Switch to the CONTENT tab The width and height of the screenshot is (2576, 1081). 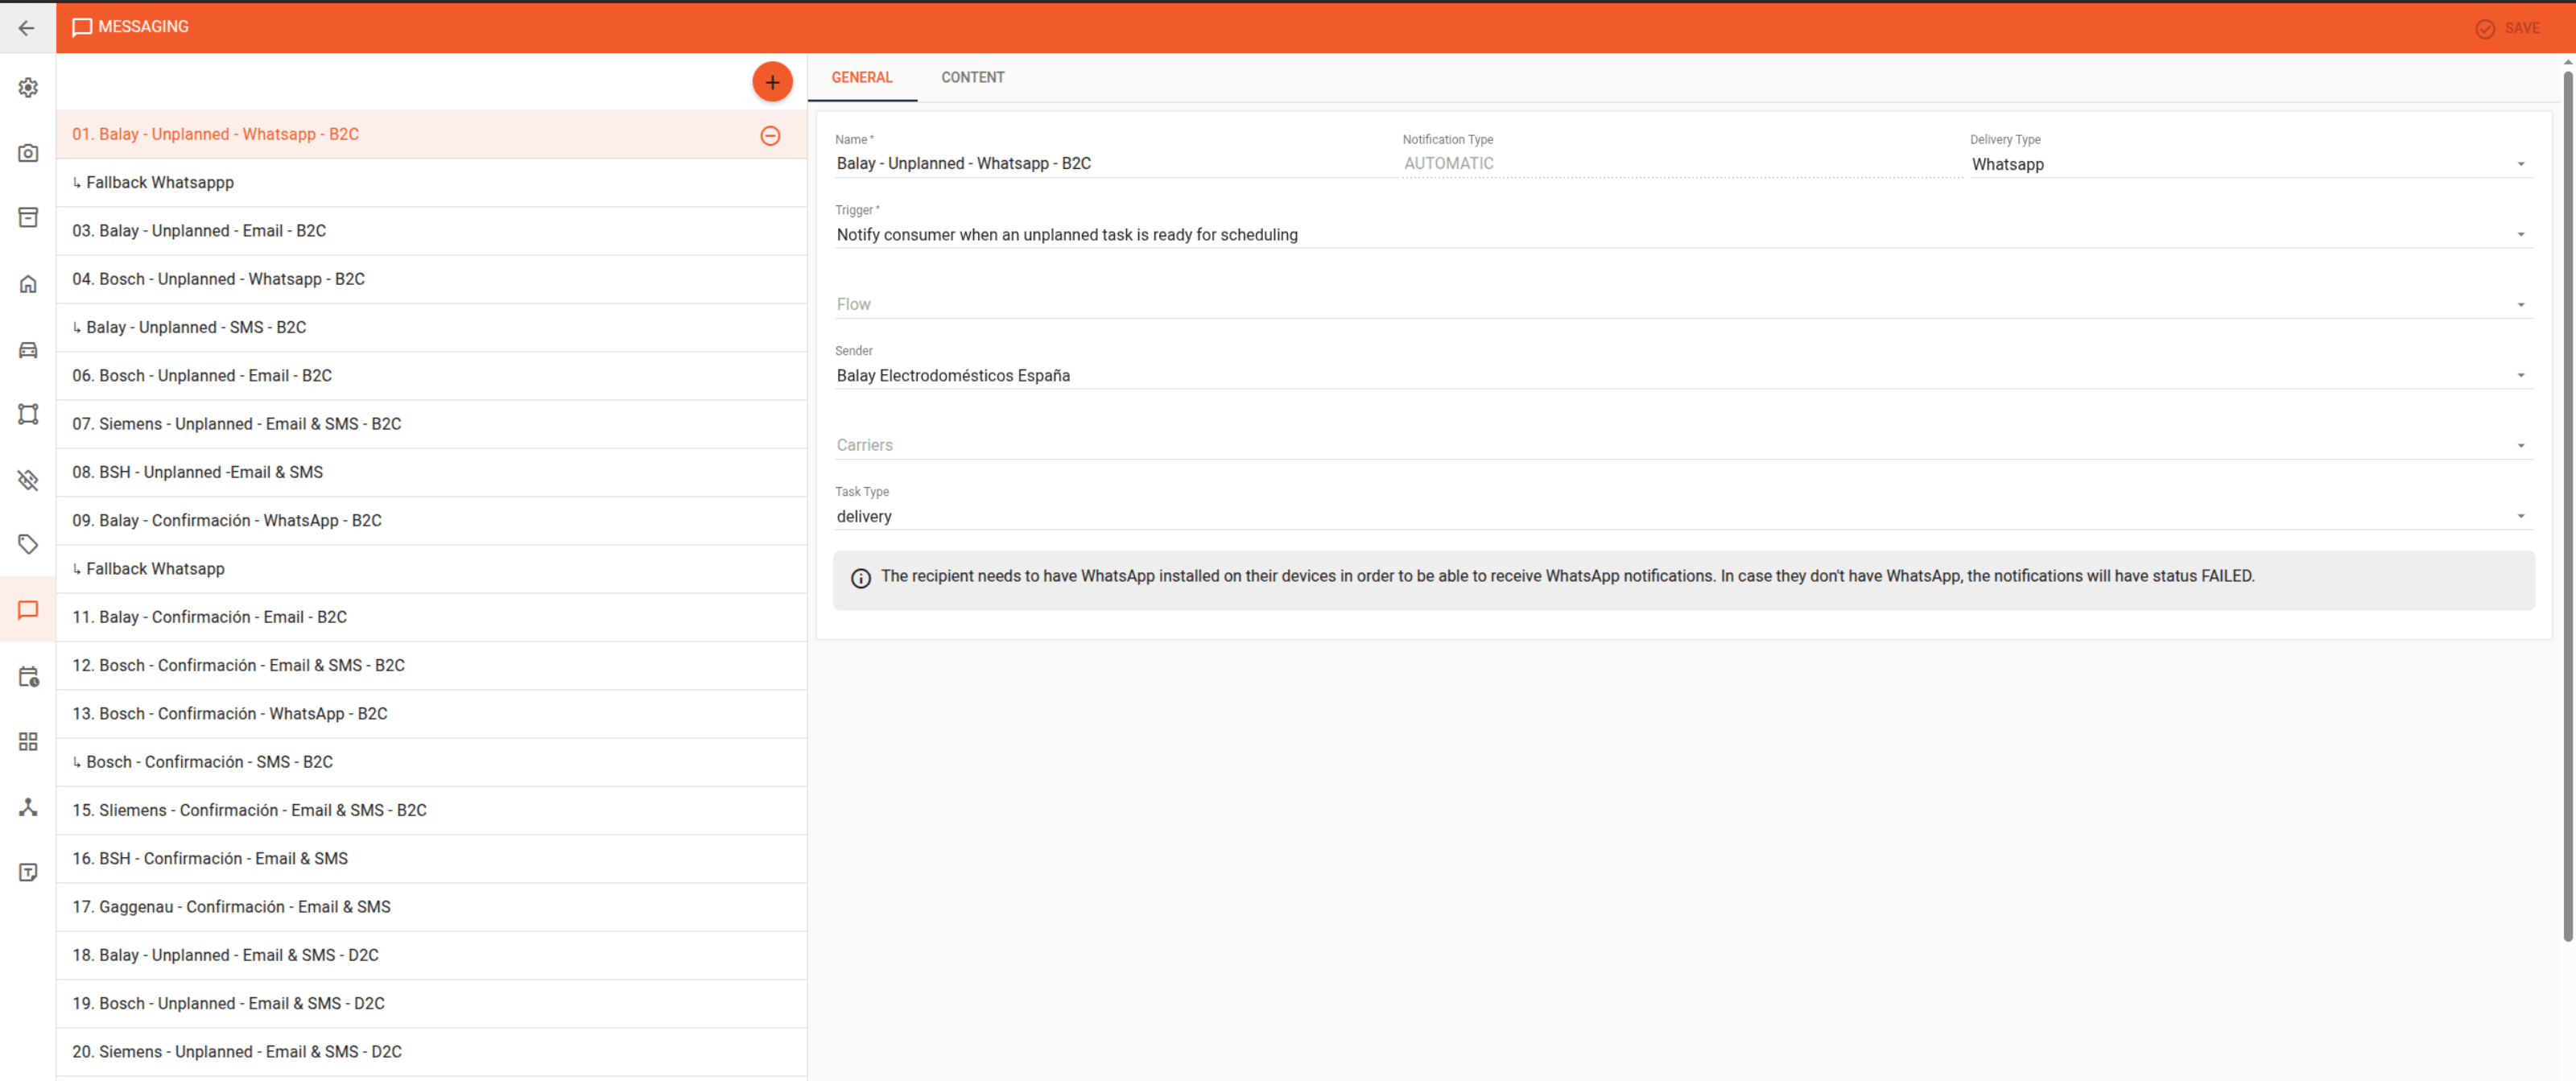(x=972, y=77)
